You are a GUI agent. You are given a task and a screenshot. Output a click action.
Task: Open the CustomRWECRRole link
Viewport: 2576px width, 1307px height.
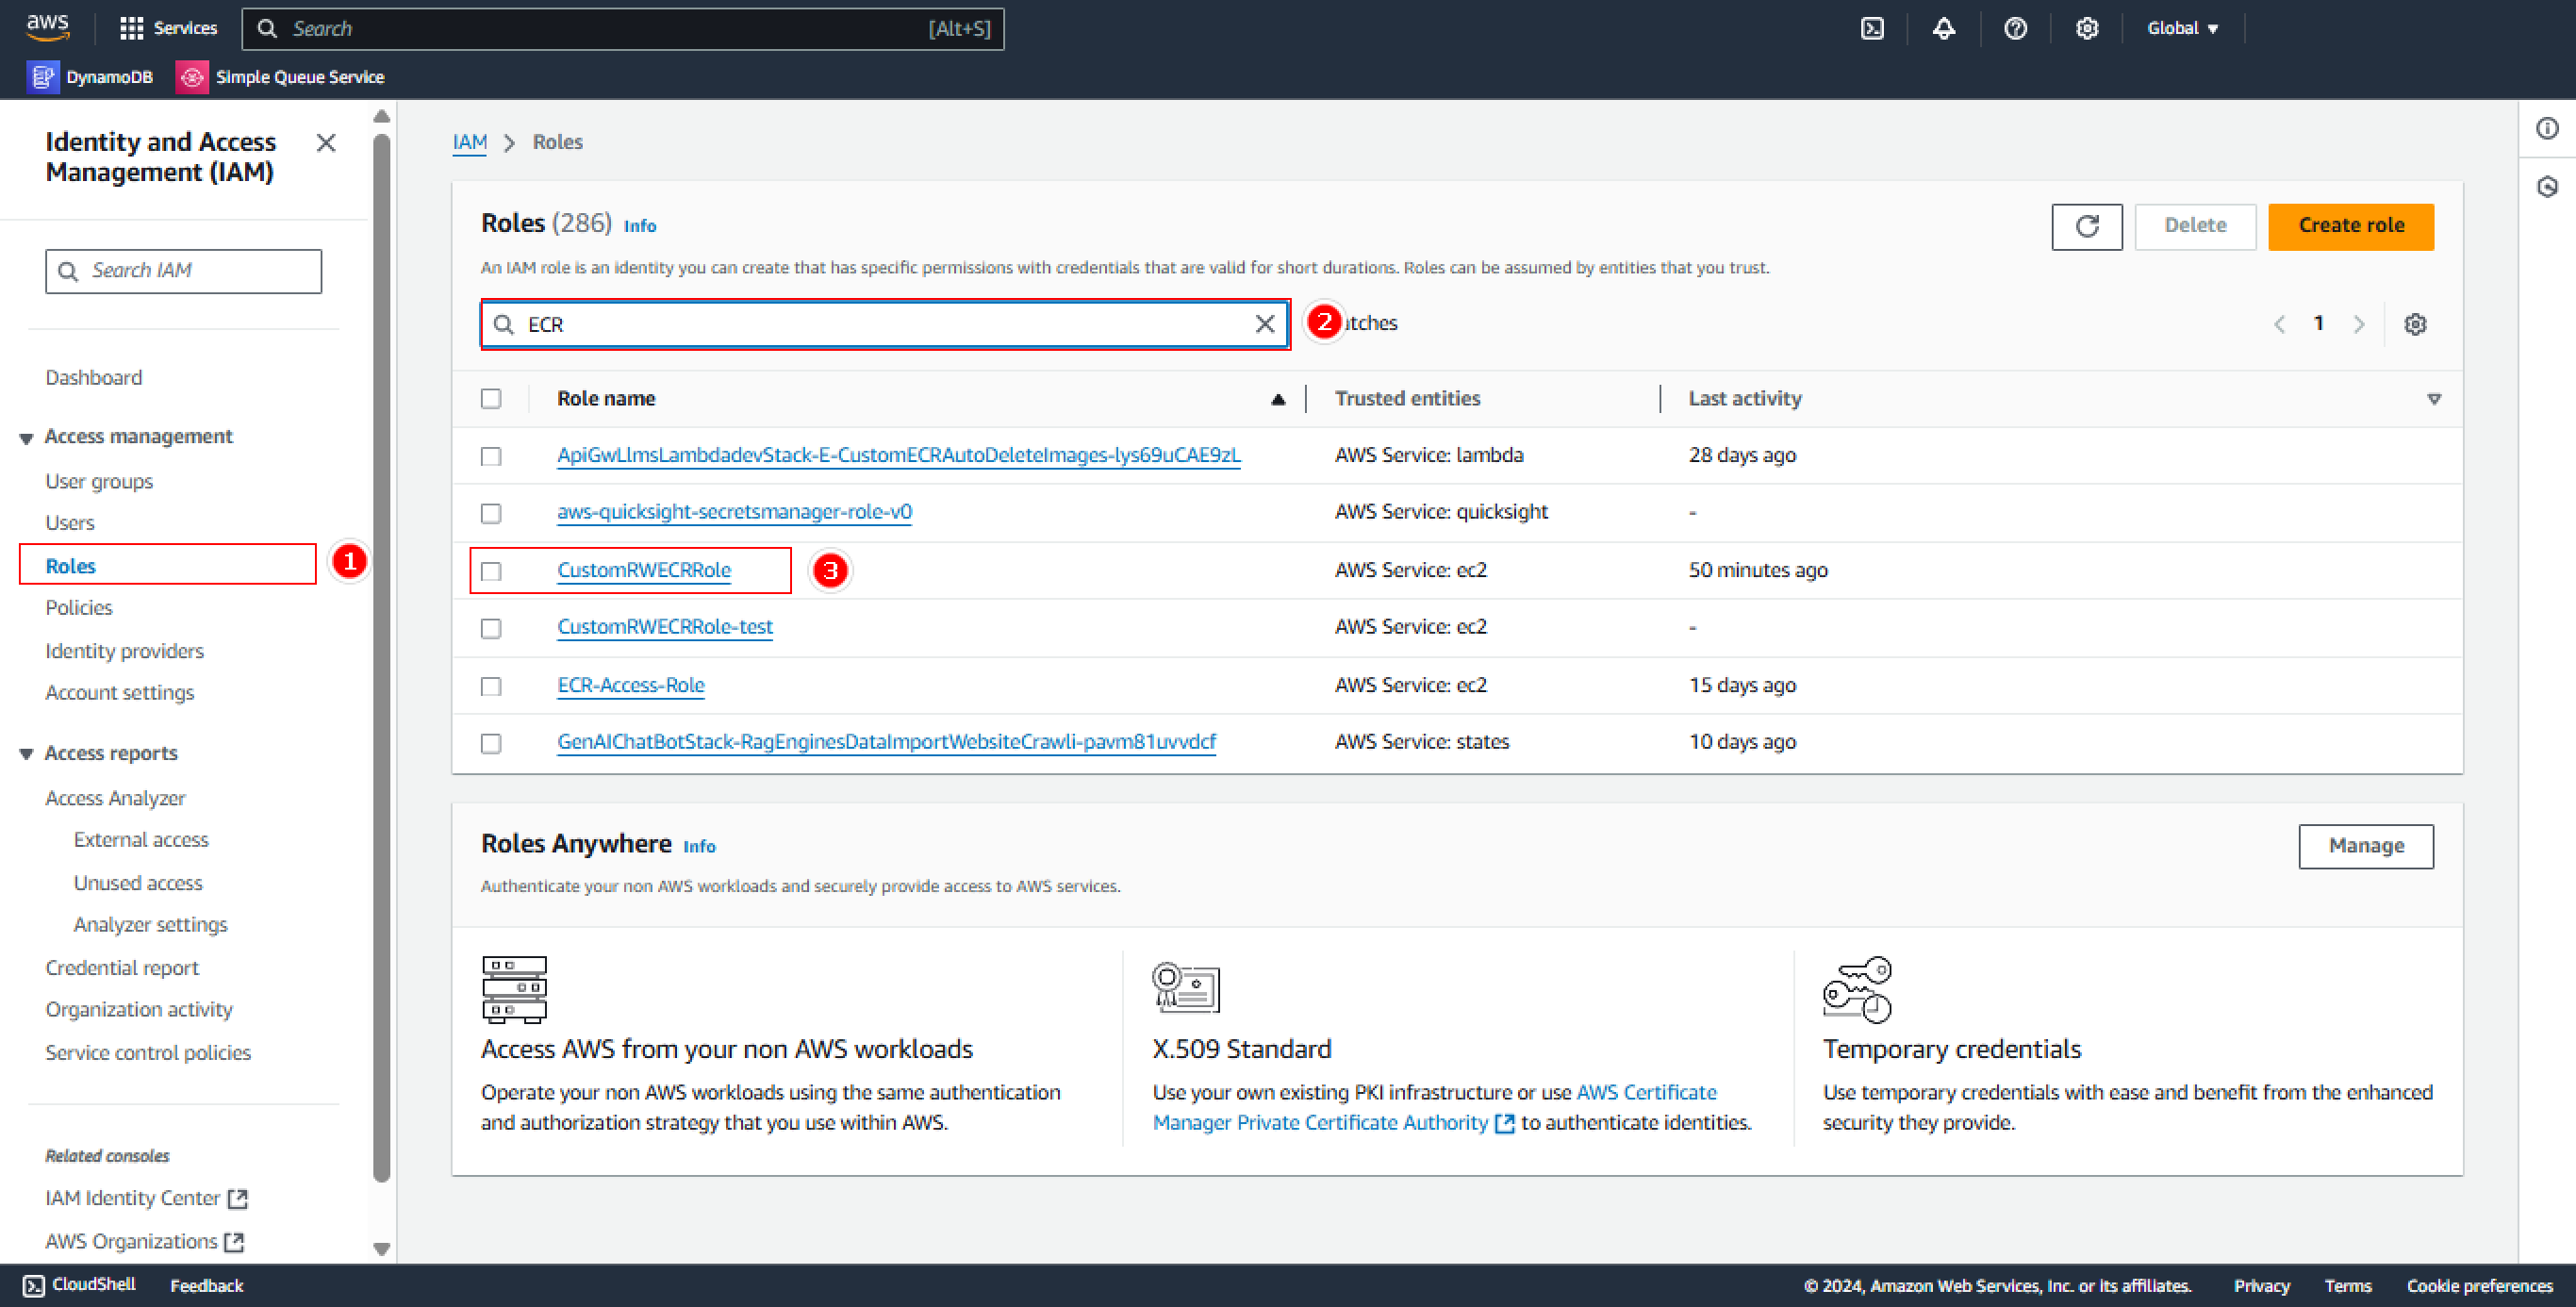pos(643,570)
